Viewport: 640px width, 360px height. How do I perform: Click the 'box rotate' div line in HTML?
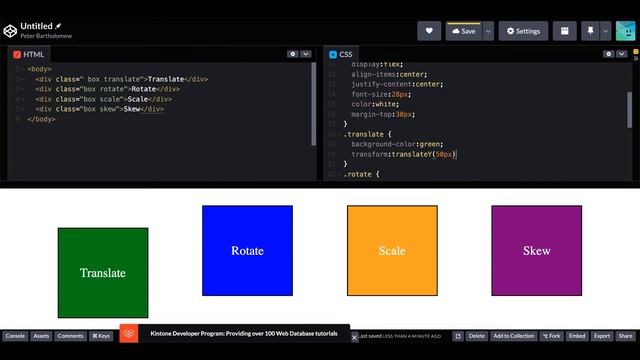[107, 89]
